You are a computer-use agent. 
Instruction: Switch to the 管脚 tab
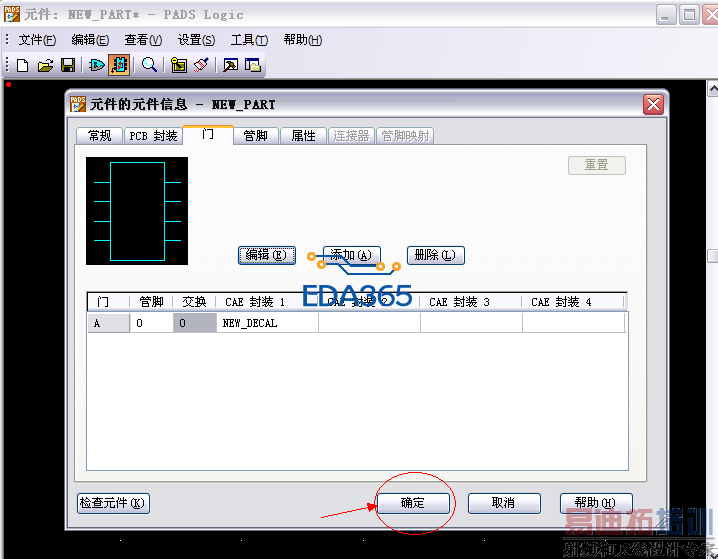256,136
